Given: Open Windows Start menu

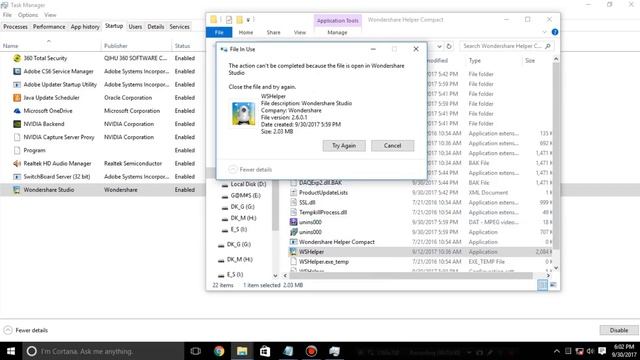Looking at the screenshot, I should tap(11, 351).
